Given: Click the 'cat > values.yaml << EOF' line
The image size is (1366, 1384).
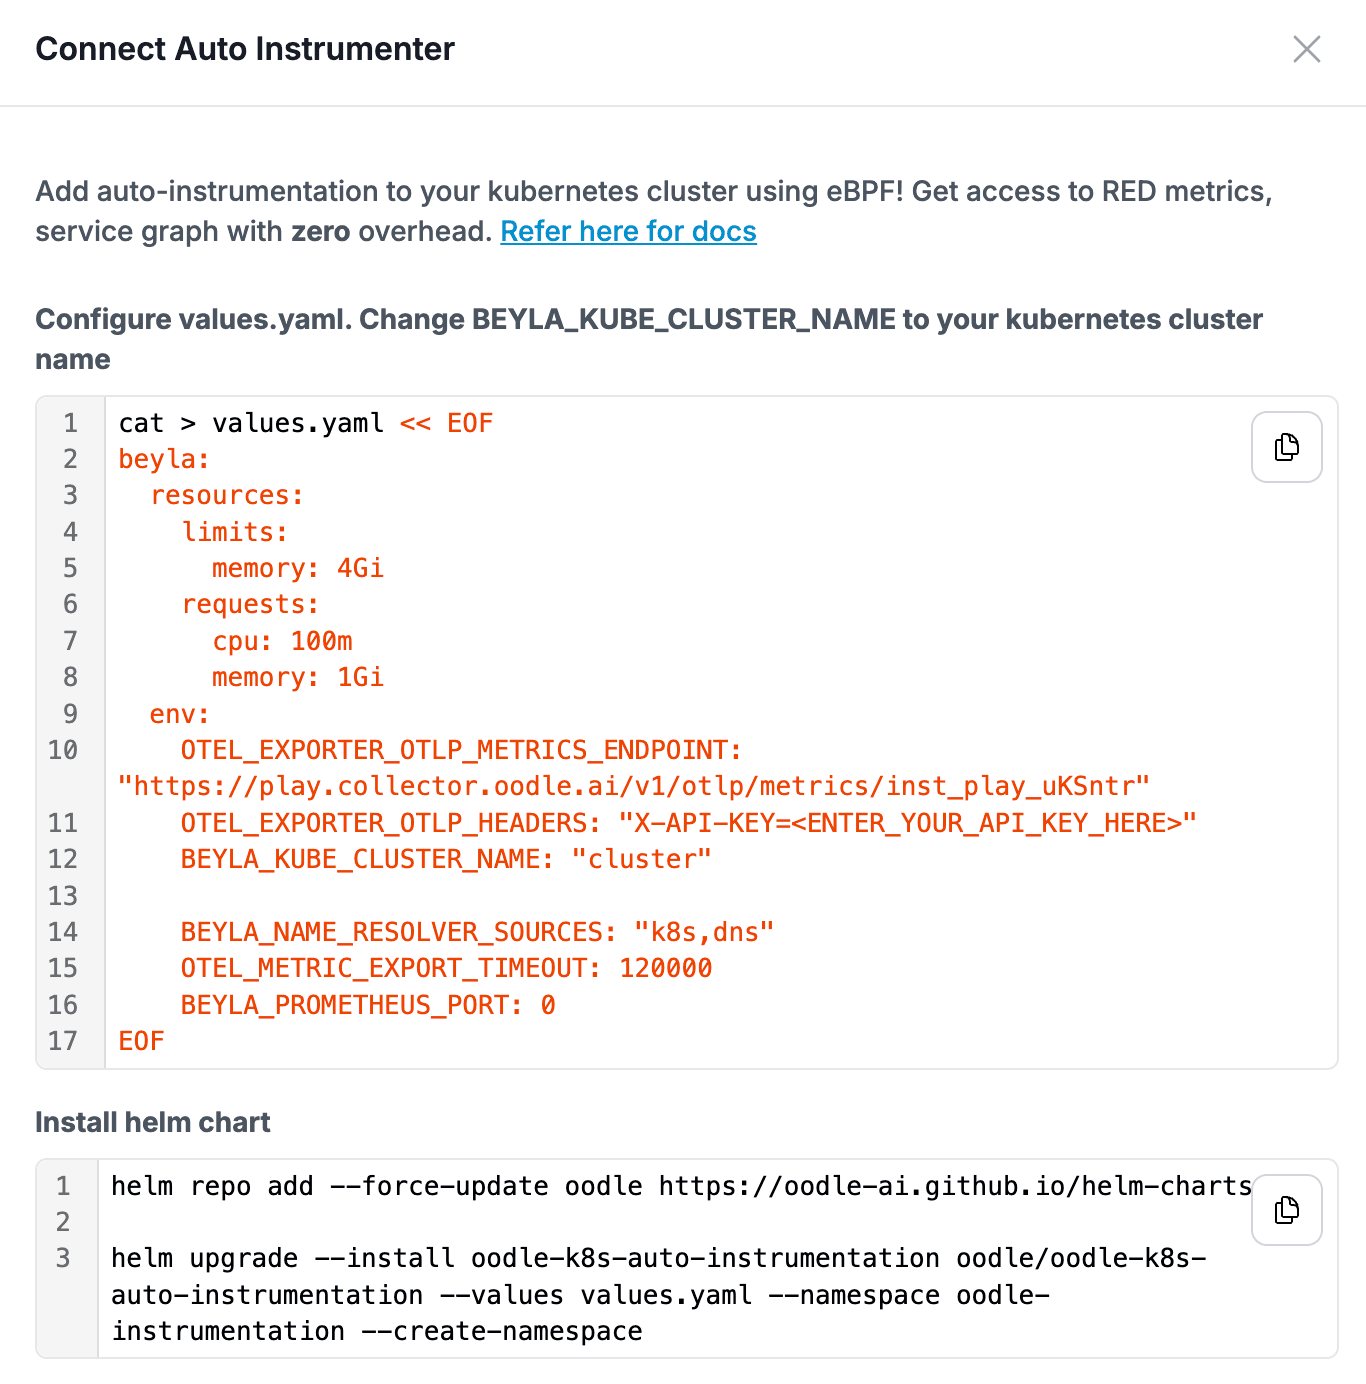Looking at the screenshot, I should pyautogui.click(x=306, y=423).
